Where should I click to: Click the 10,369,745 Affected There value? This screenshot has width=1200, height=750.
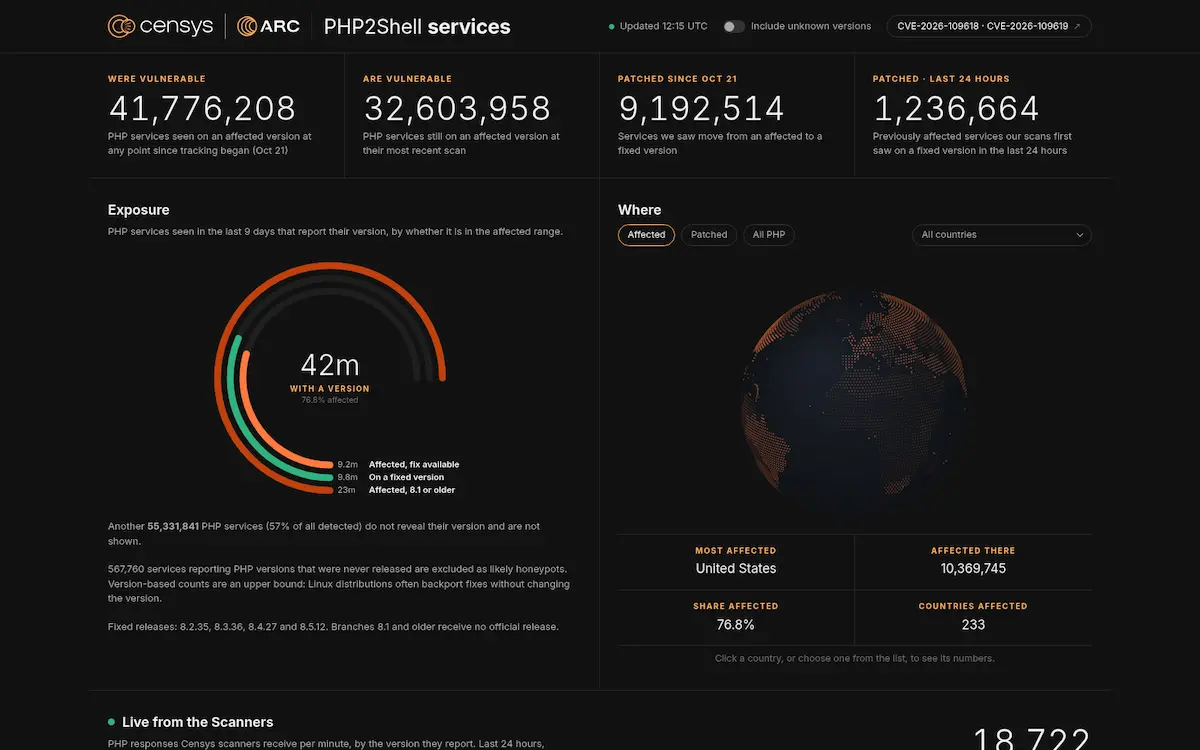click(973, 568)
